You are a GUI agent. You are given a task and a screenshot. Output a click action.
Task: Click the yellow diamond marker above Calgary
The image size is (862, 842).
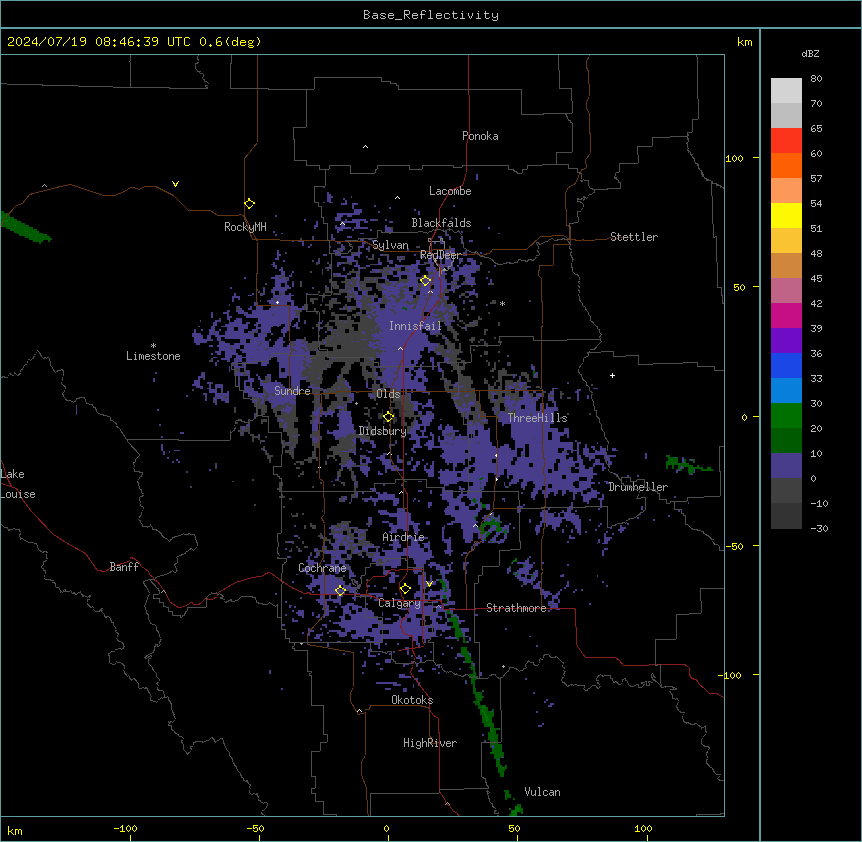pos(405,589)
